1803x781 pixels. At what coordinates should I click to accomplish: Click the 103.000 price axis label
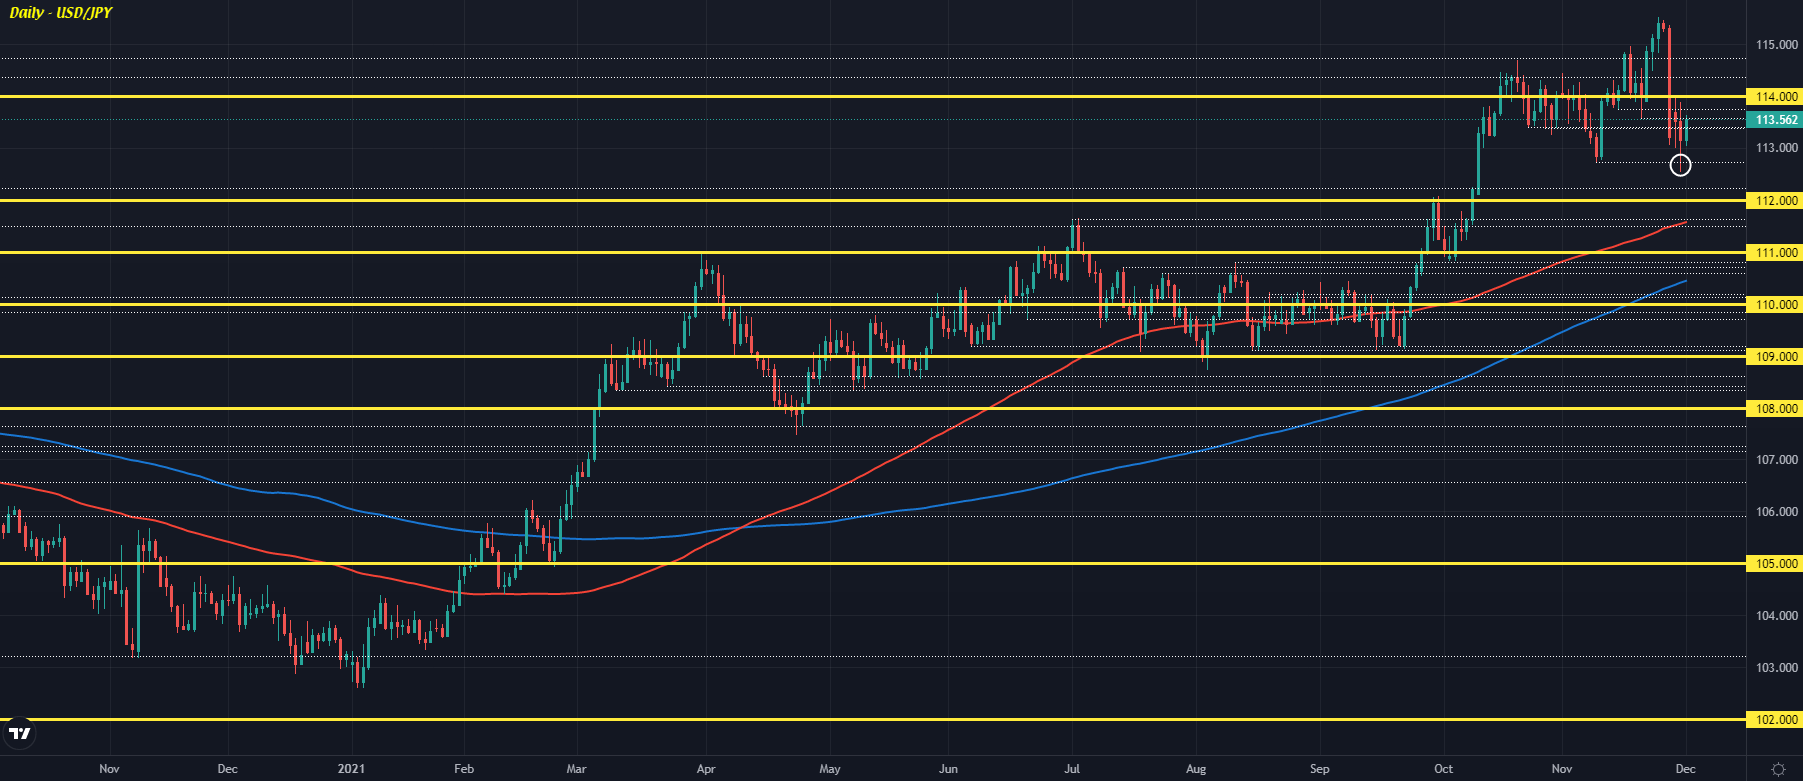[x=1777, y=668]
